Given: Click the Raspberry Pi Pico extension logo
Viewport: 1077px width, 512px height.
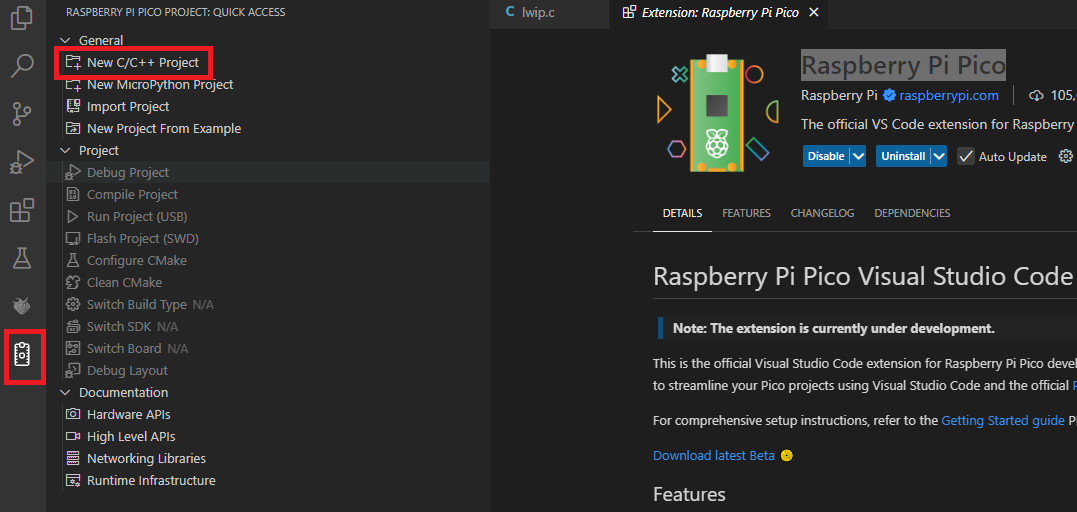Looking at the screenshot, I should [x=717, y=114].
